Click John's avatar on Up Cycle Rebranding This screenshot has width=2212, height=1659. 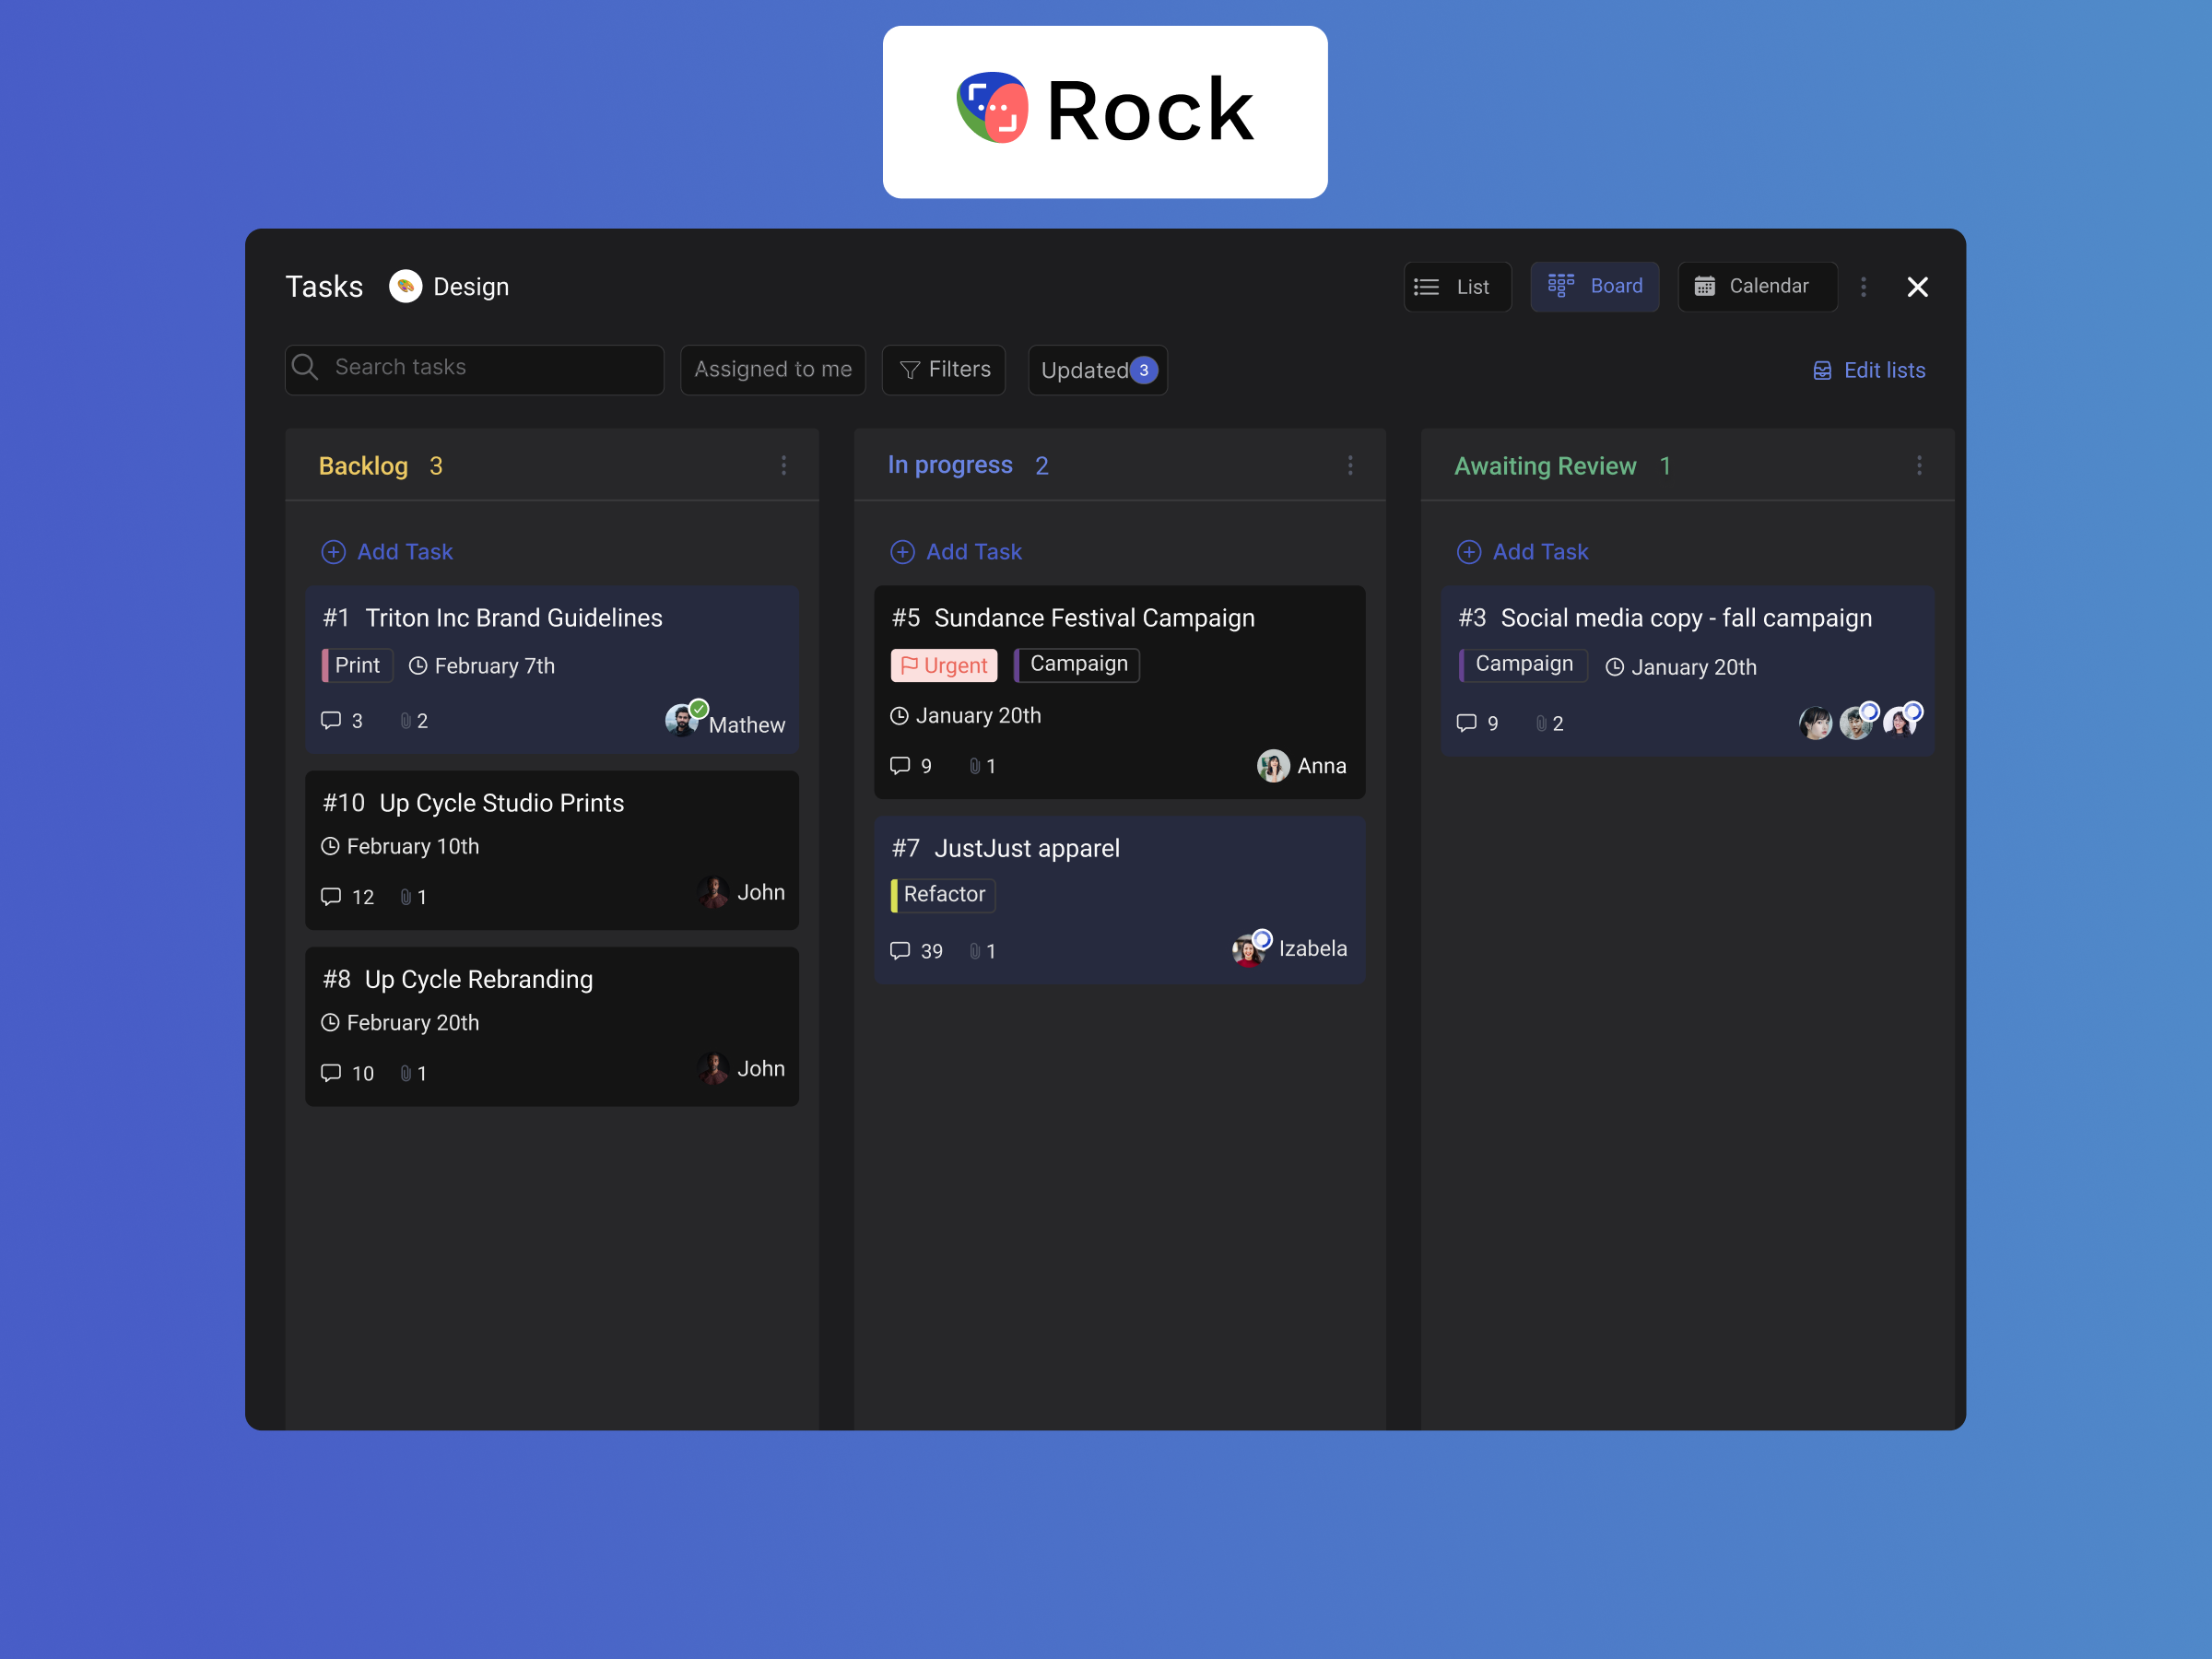[x=713, y=1068]
